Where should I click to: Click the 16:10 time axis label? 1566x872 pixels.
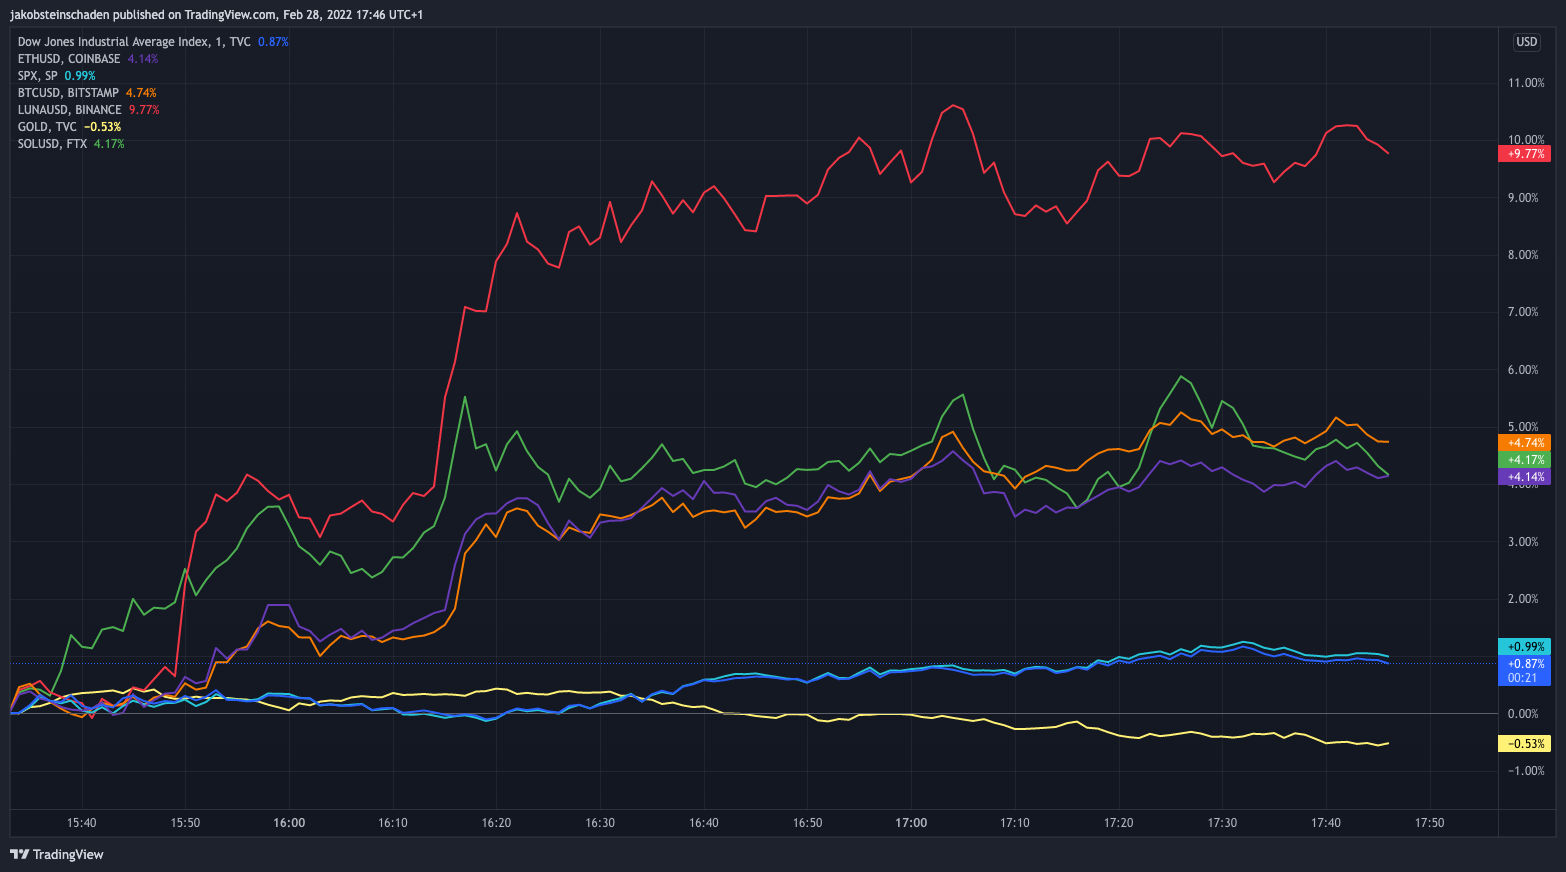(393, 823)
